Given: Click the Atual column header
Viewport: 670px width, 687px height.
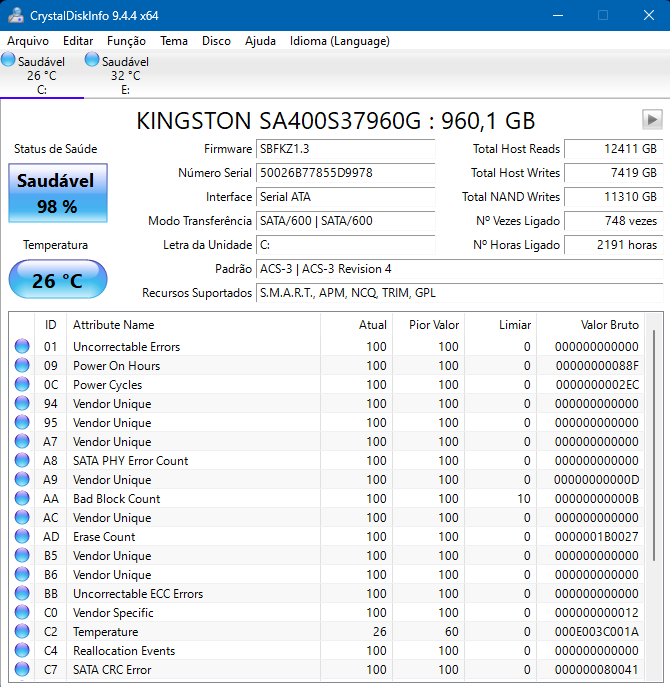Looking at the screenshot, I should (357, 325).
